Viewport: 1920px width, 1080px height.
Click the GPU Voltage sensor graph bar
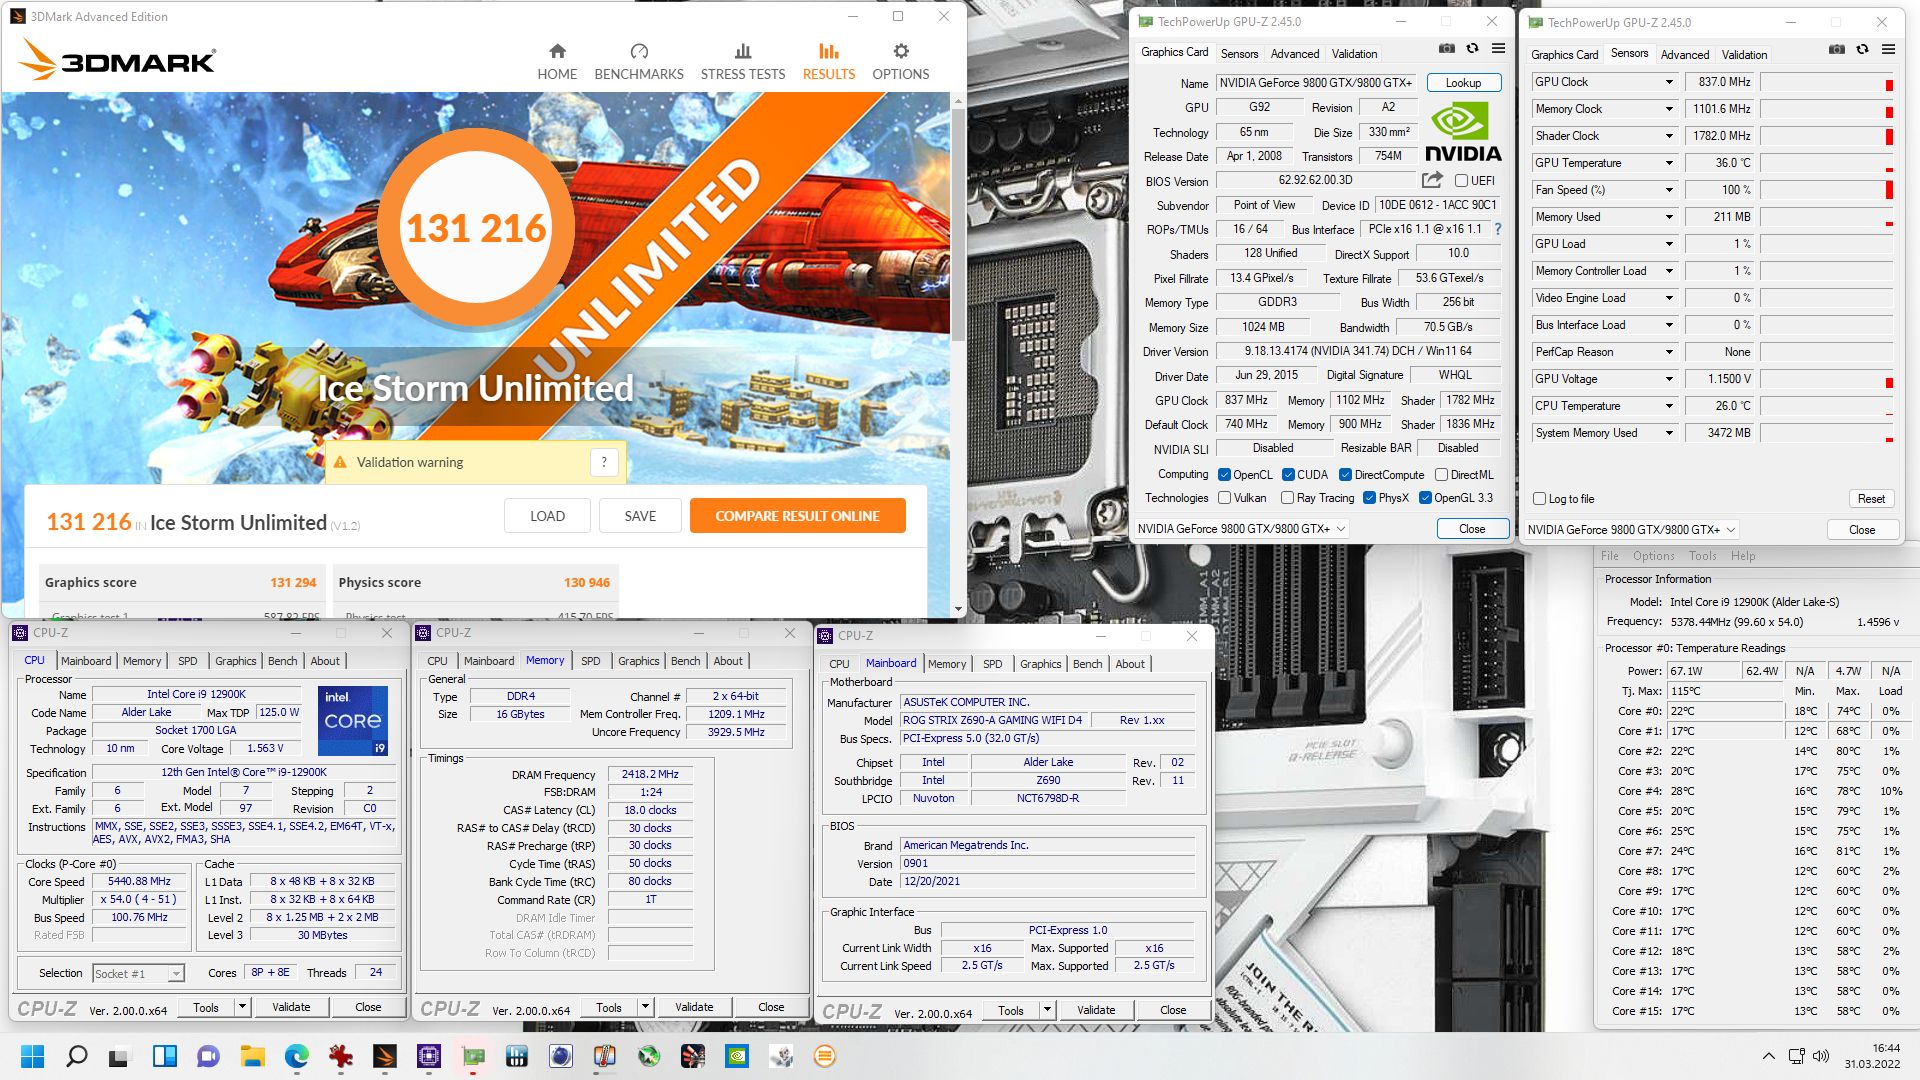[1827, 379]
